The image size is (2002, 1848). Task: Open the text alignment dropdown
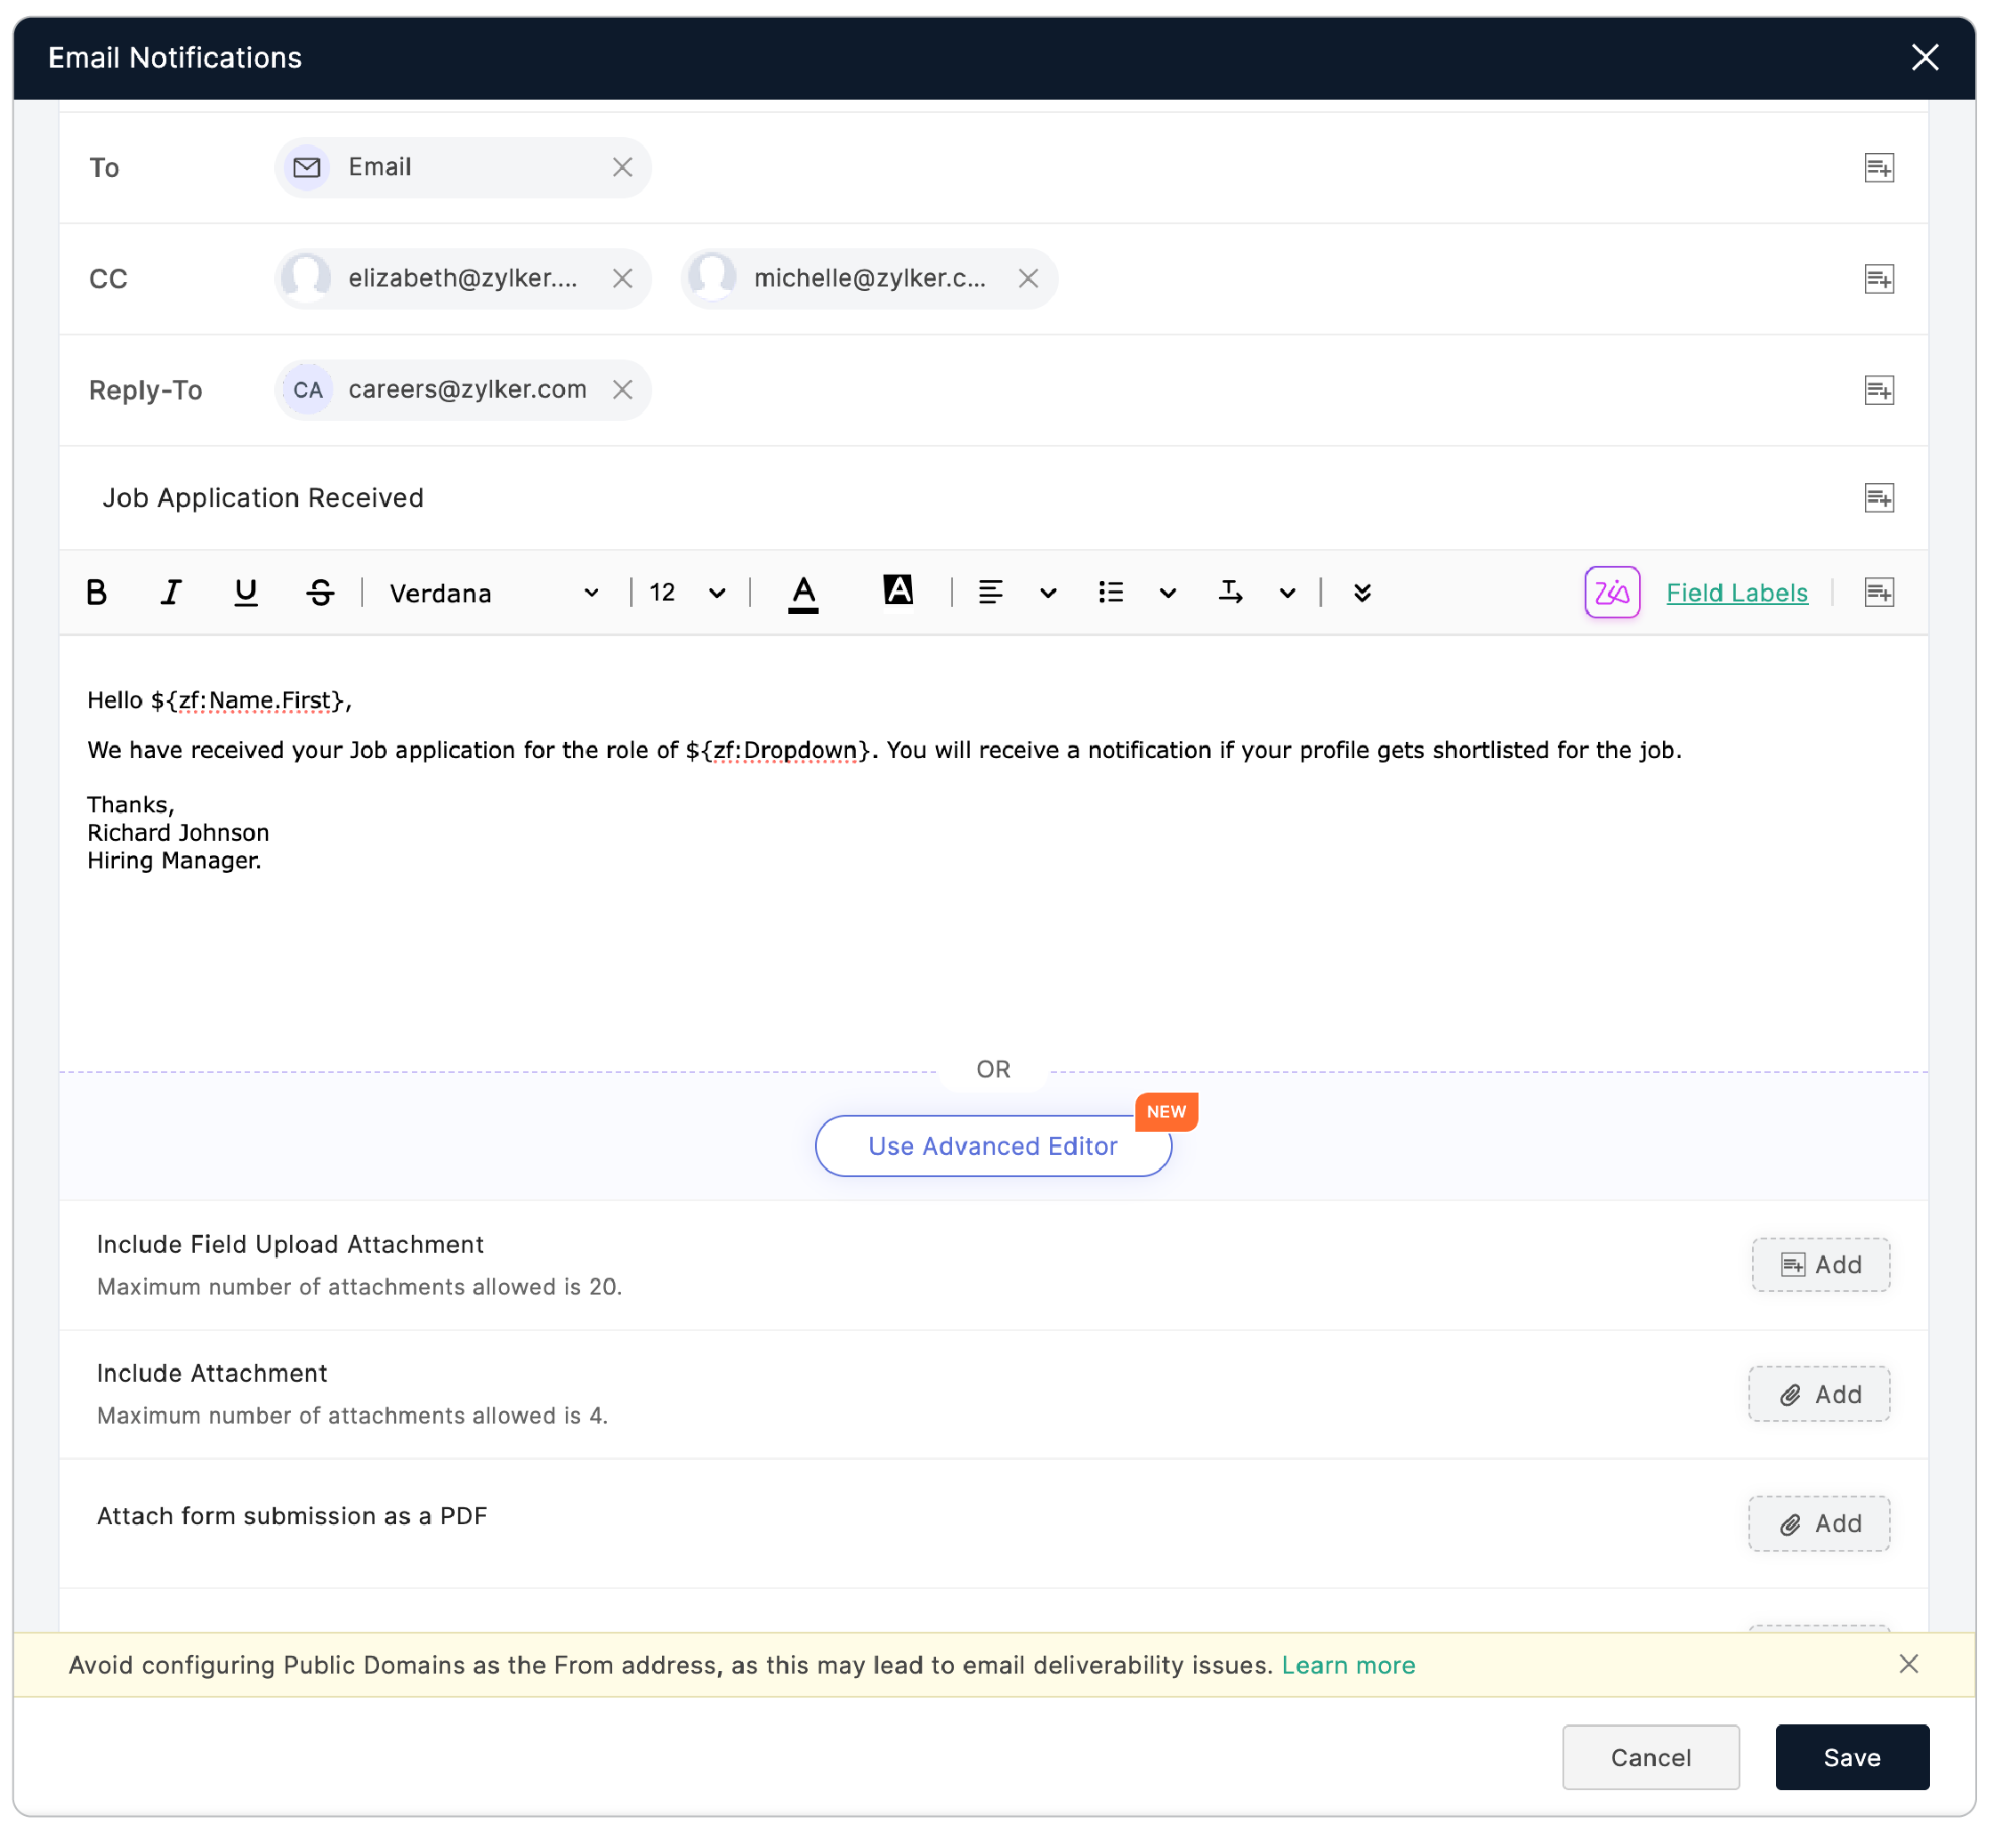(1047, 592)
